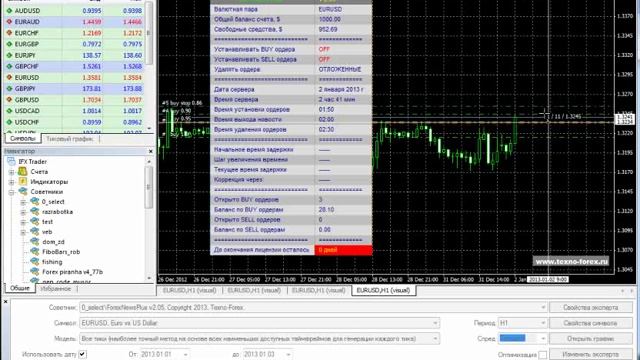This screenshot has width=640, height=360.
Task: Click the USDCHF symbol arrow icon
Action: pyautogui.click(x=9, y=122)
